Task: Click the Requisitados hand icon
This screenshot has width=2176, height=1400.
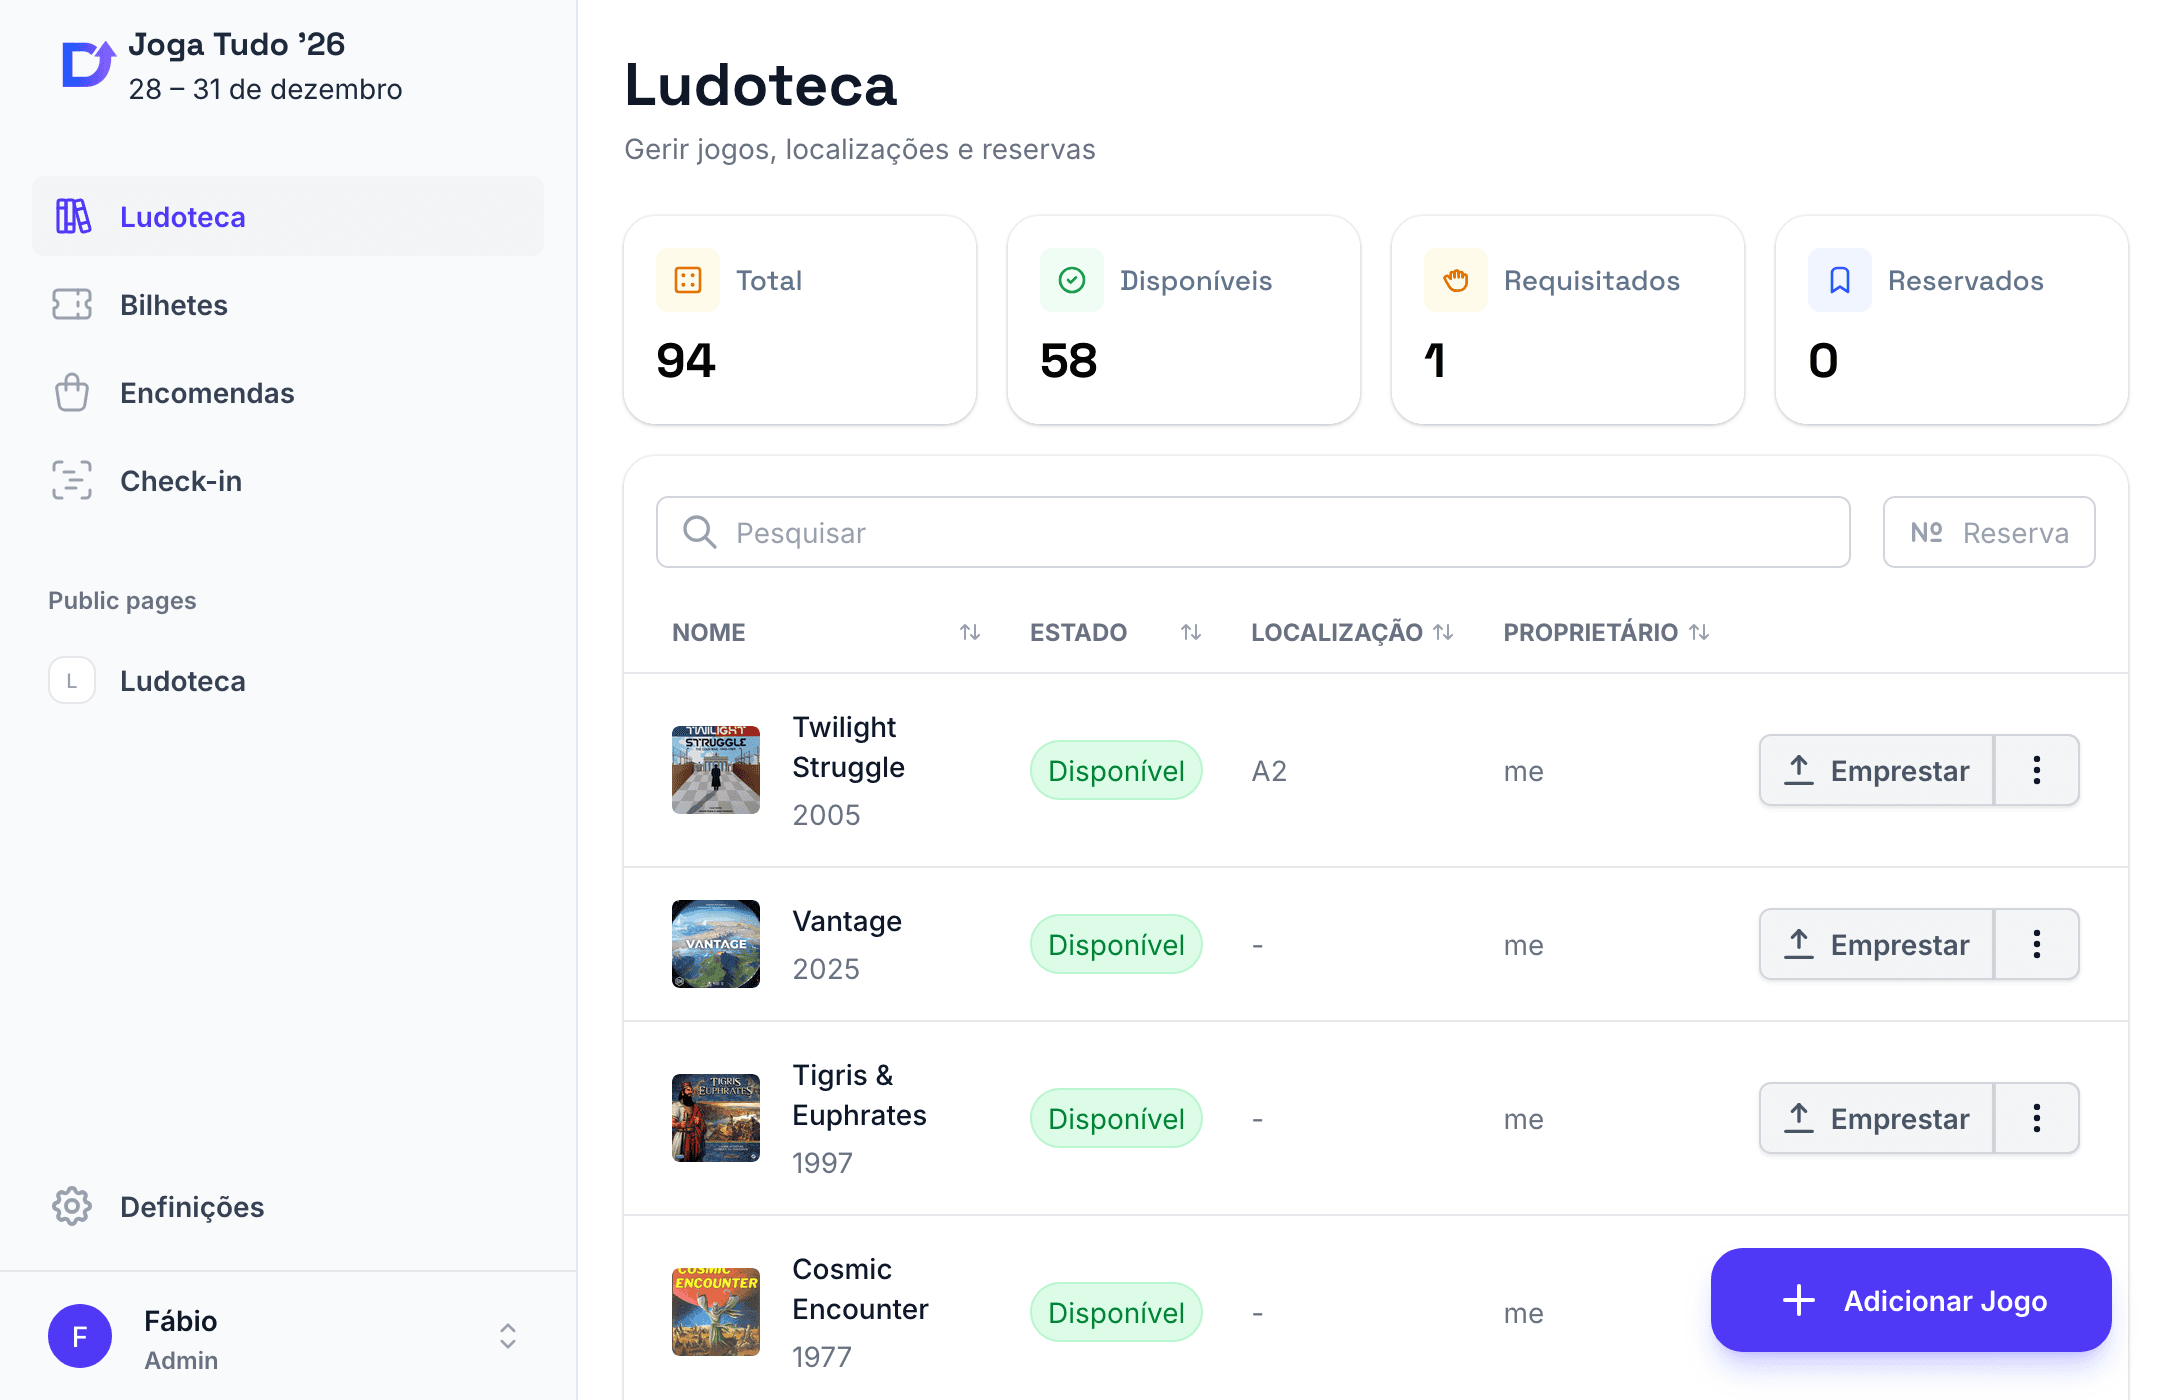Action: (x=1456, y=280)
